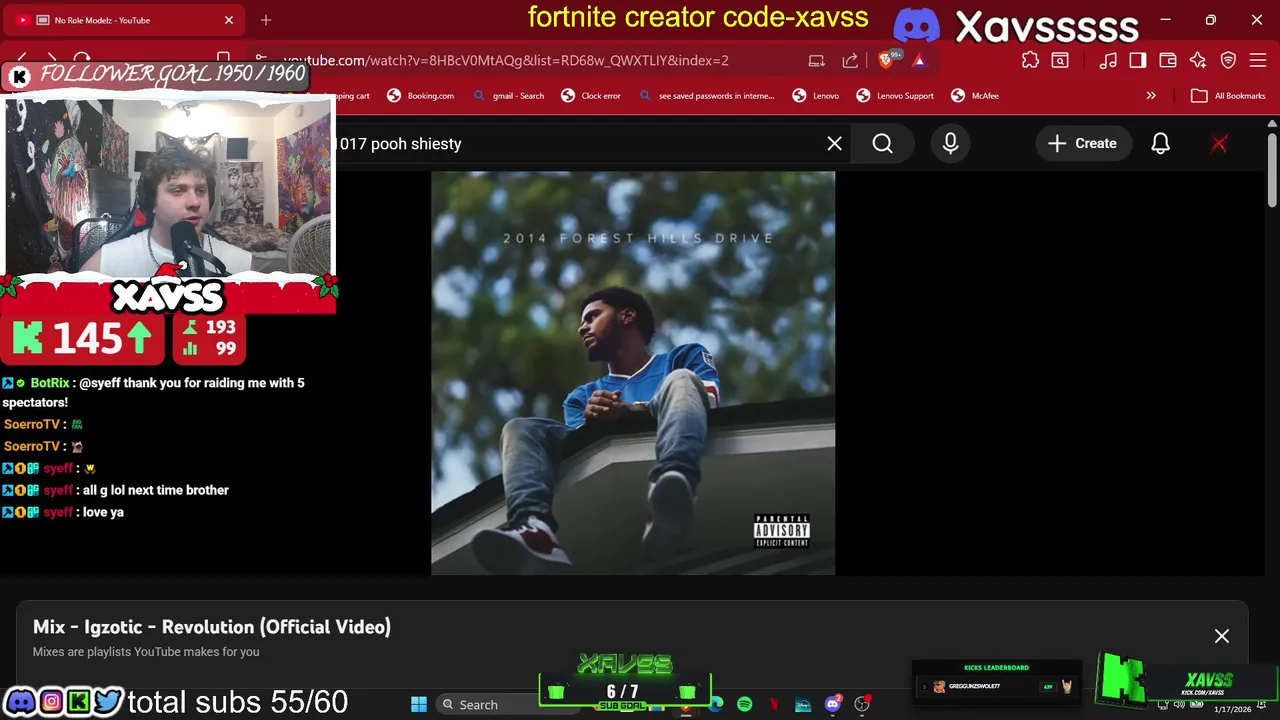Viewport: 1280px width, 720px height.
Task: Click the share page icon in address bar
Action: (x=850, y=60)
